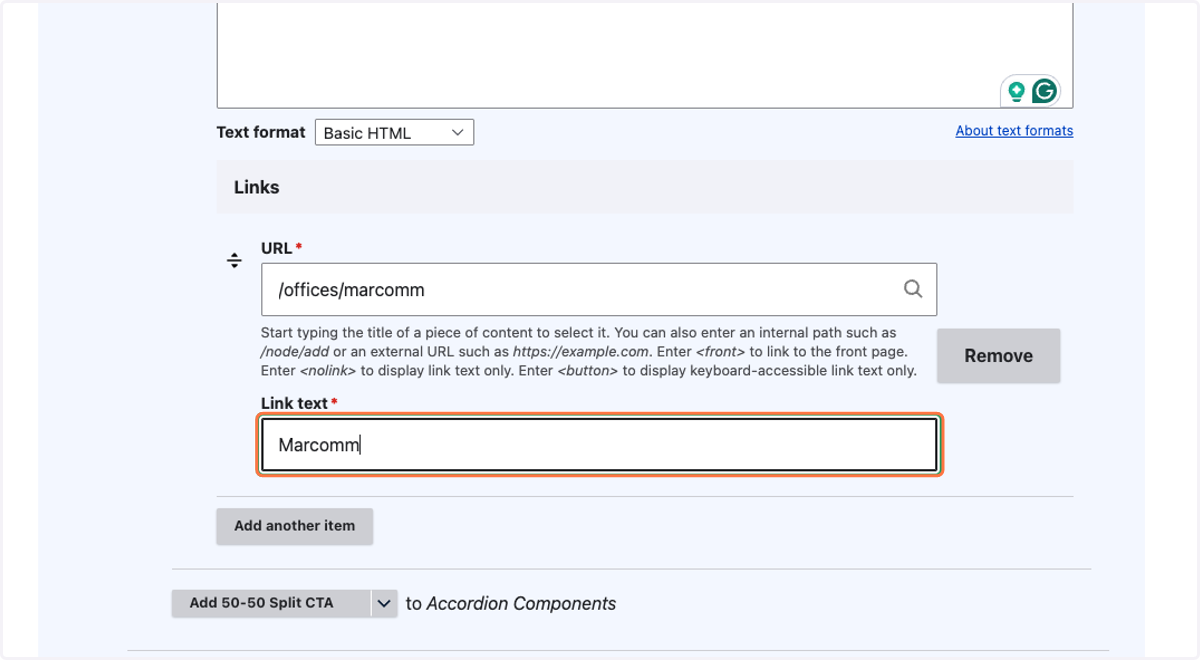Open the About text formats link
Screen dimensions: 1200x660
[1014, 131]
